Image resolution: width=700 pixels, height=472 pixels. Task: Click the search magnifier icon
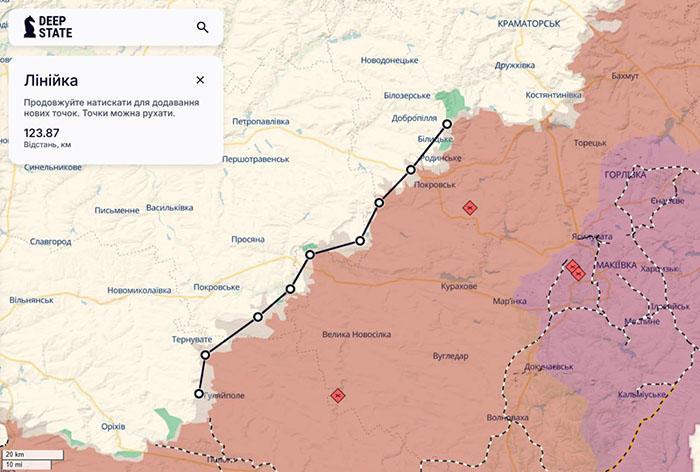click(x=202, y=28)
